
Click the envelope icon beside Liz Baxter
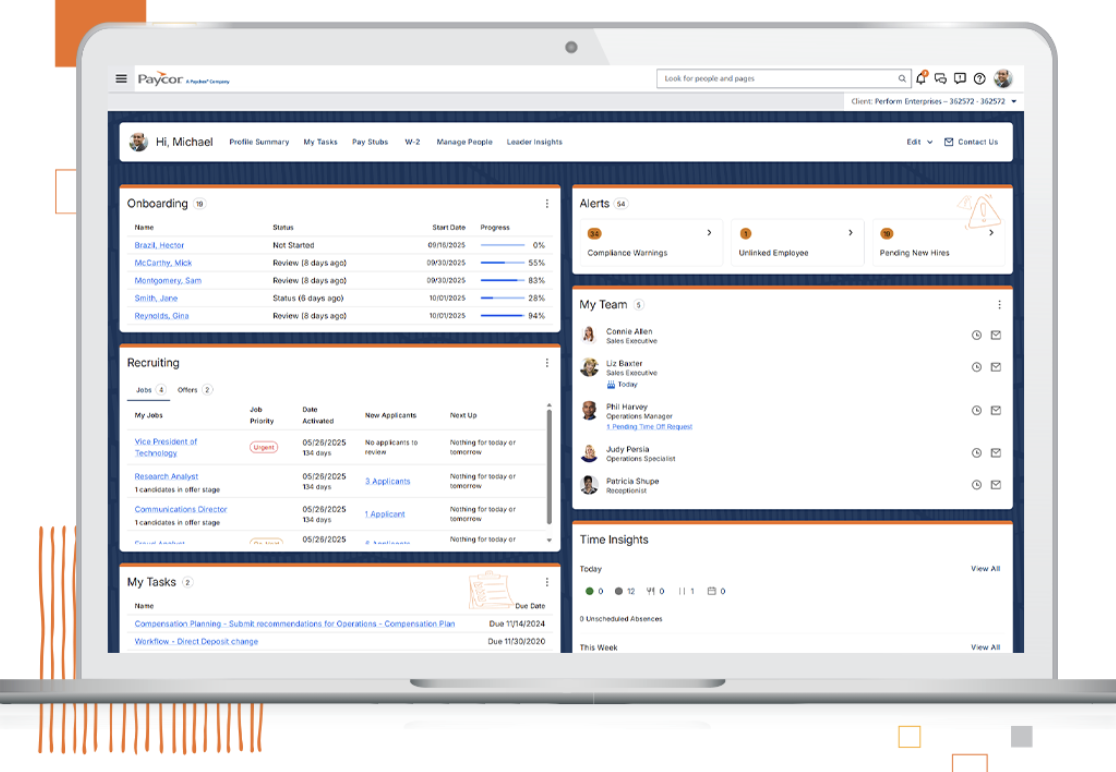click(996, 367)
